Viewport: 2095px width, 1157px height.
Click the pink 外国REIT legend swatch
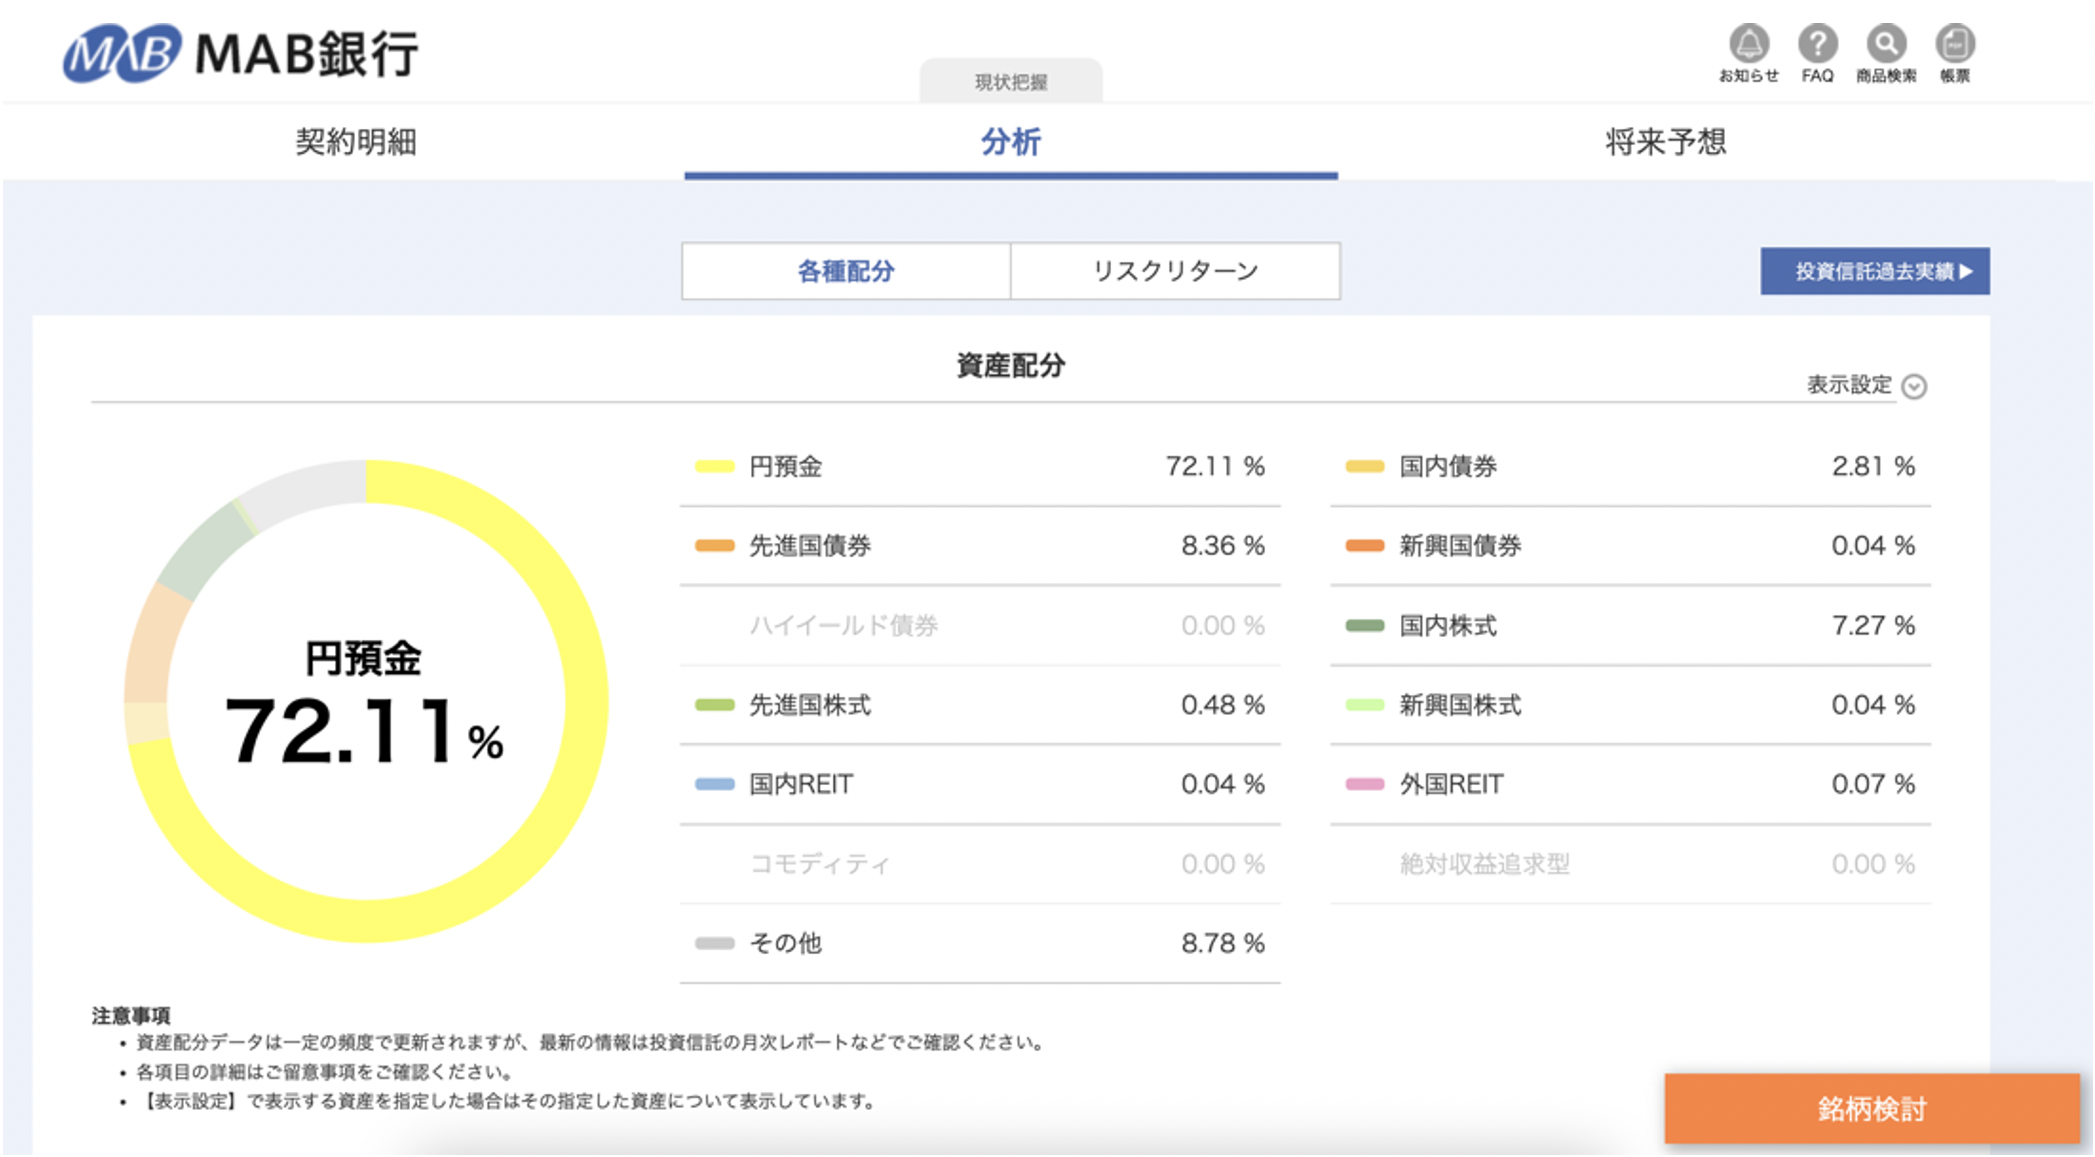pos(1364,784)
